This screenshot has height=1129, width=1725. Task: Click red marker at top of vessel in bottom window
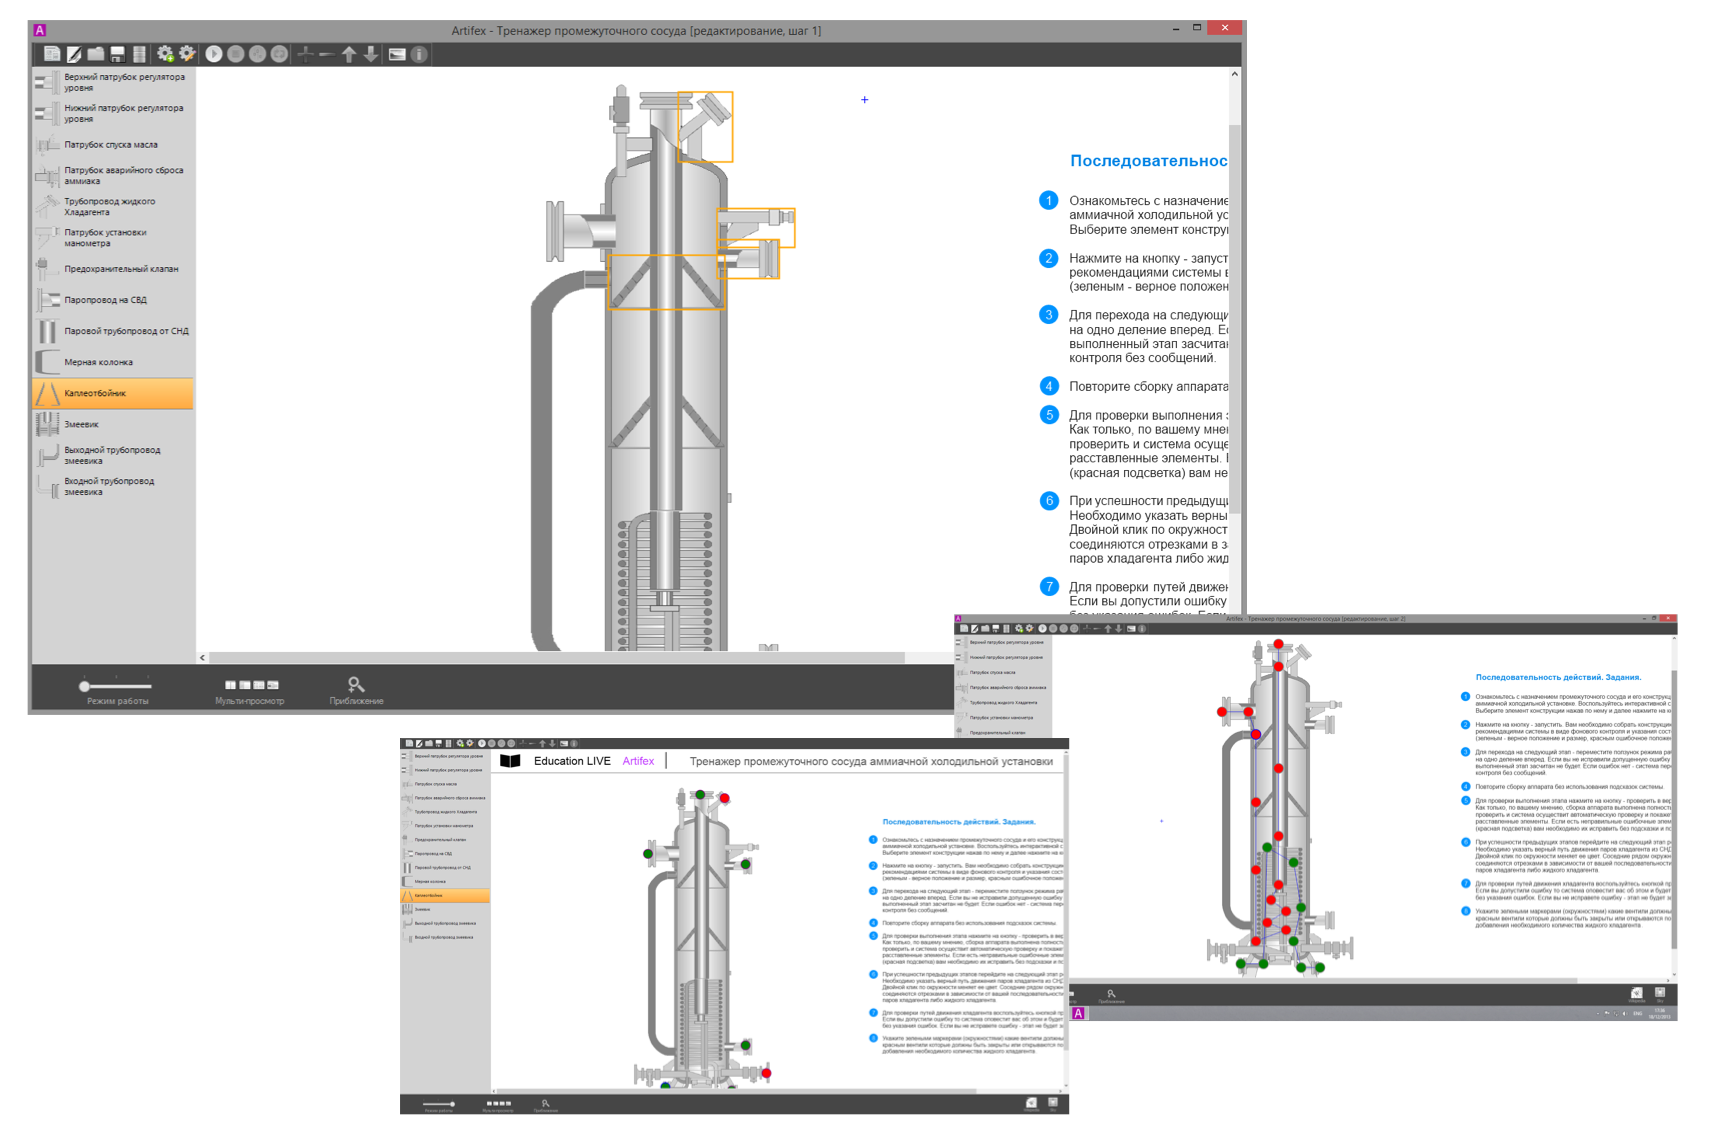[x=725, y=798]
